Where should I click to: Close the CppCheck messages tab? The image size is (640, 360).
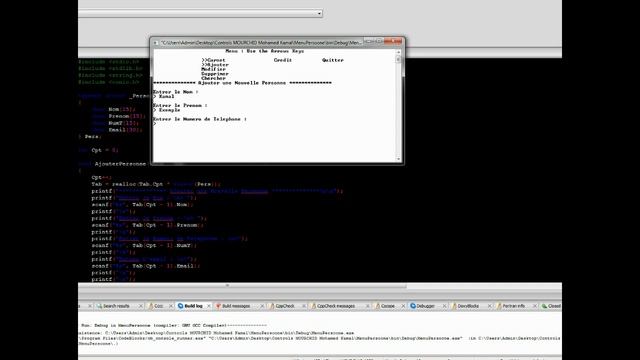point(367,306)
